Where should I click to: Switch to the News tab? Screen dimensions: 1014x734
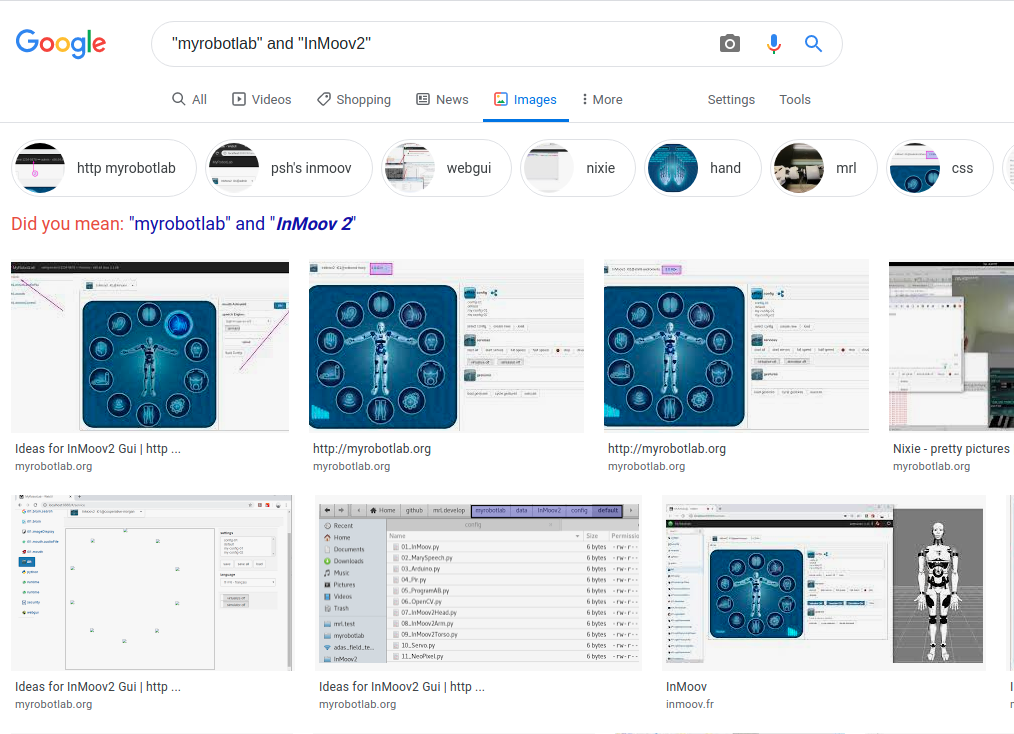pyautogui.click(x=442, y=99)
